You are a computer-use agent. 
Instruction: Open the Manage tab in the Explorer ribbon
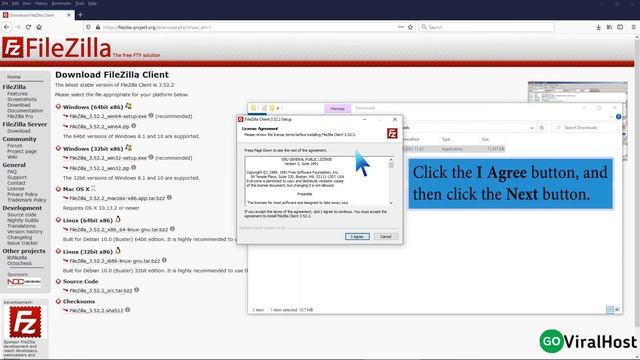(x=338, y=109)
